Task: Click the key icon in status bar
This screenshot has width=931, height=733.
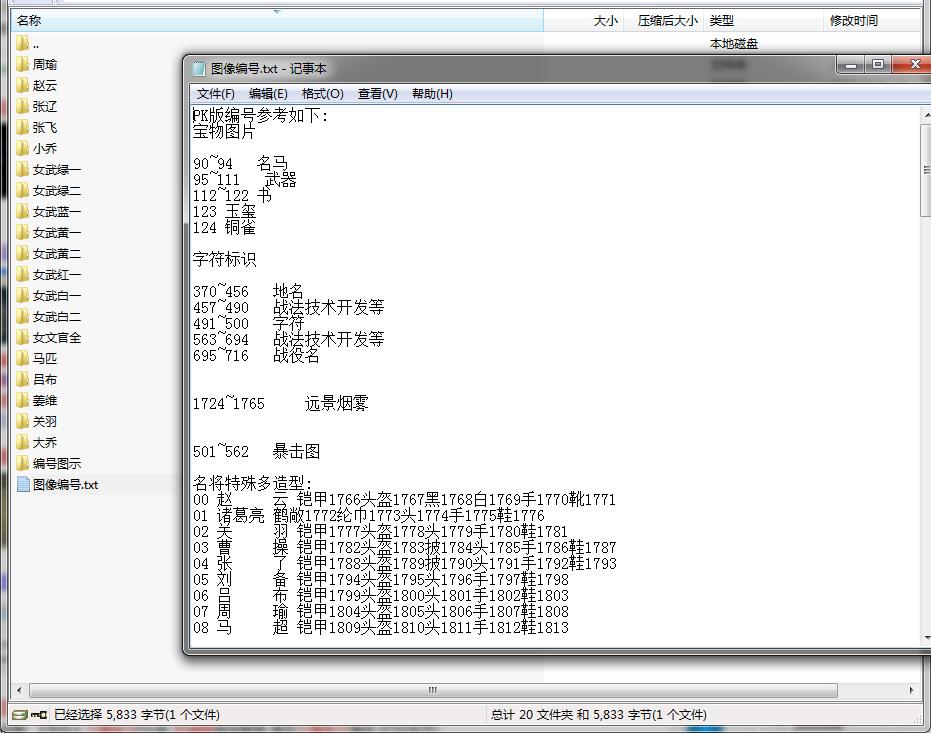Action: point(39,715)
